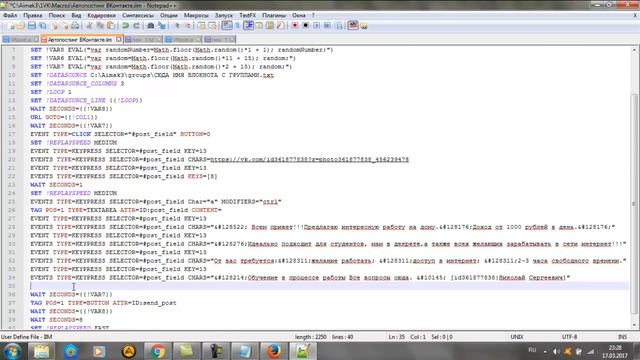This screenshot has height=360, width=640.
Task: Open Firefox from the taskbar
Action: (x=273, y=351)
